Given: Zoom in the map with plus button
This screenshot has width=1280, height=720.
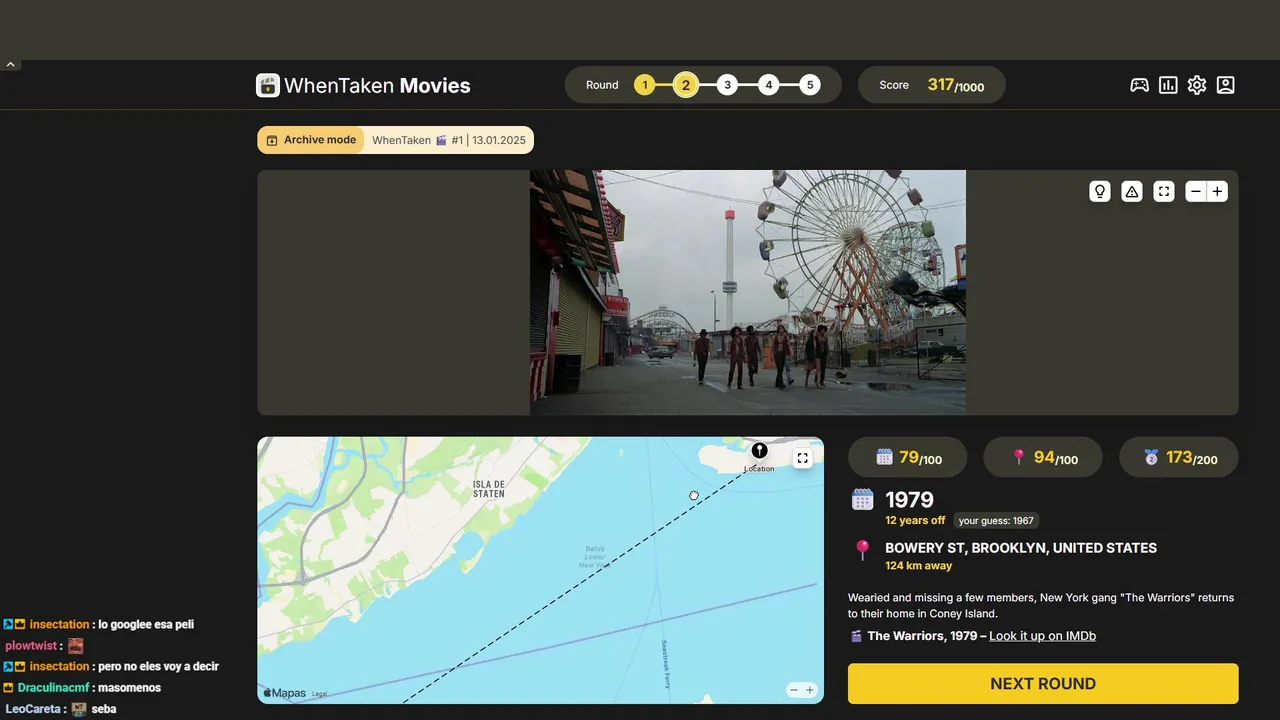Looking at the screenshot, I should pyautogui.click(x=810, y=690).
